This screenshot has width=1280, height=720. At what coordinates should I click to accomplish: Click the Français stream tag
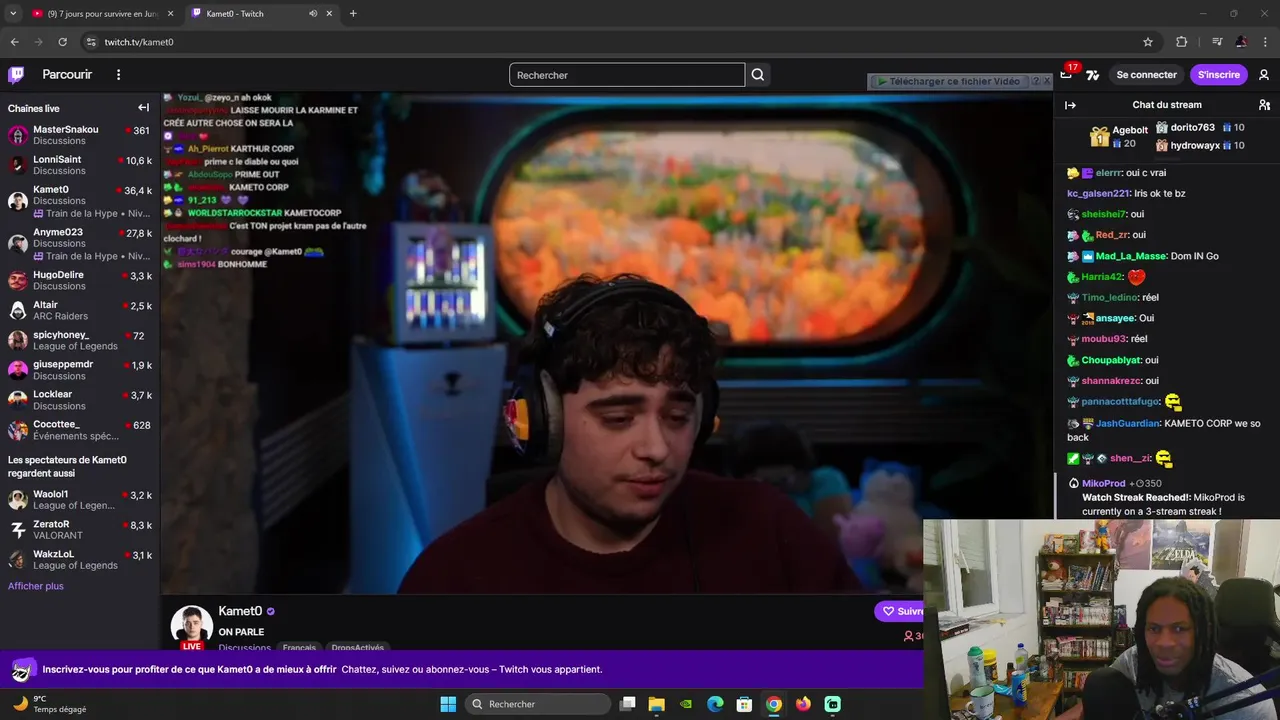(x=299, y=648)
